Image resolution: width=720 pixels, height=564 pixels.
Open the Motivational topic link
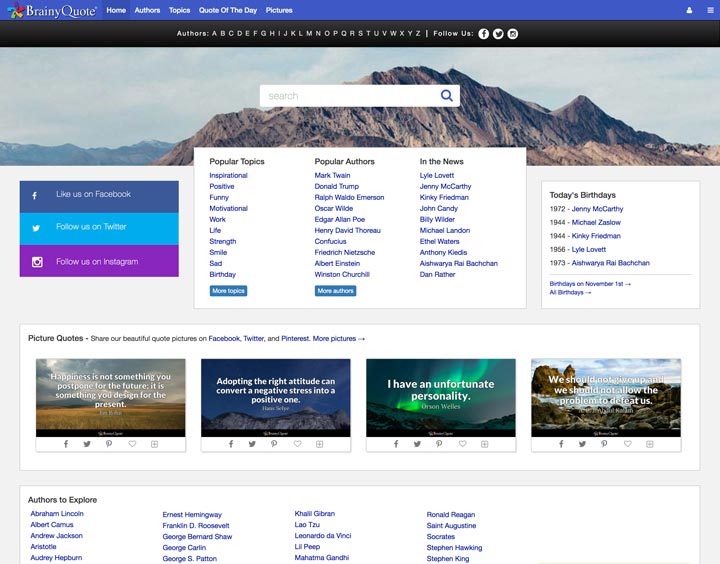pyautogui.click(x=229, y=209)
